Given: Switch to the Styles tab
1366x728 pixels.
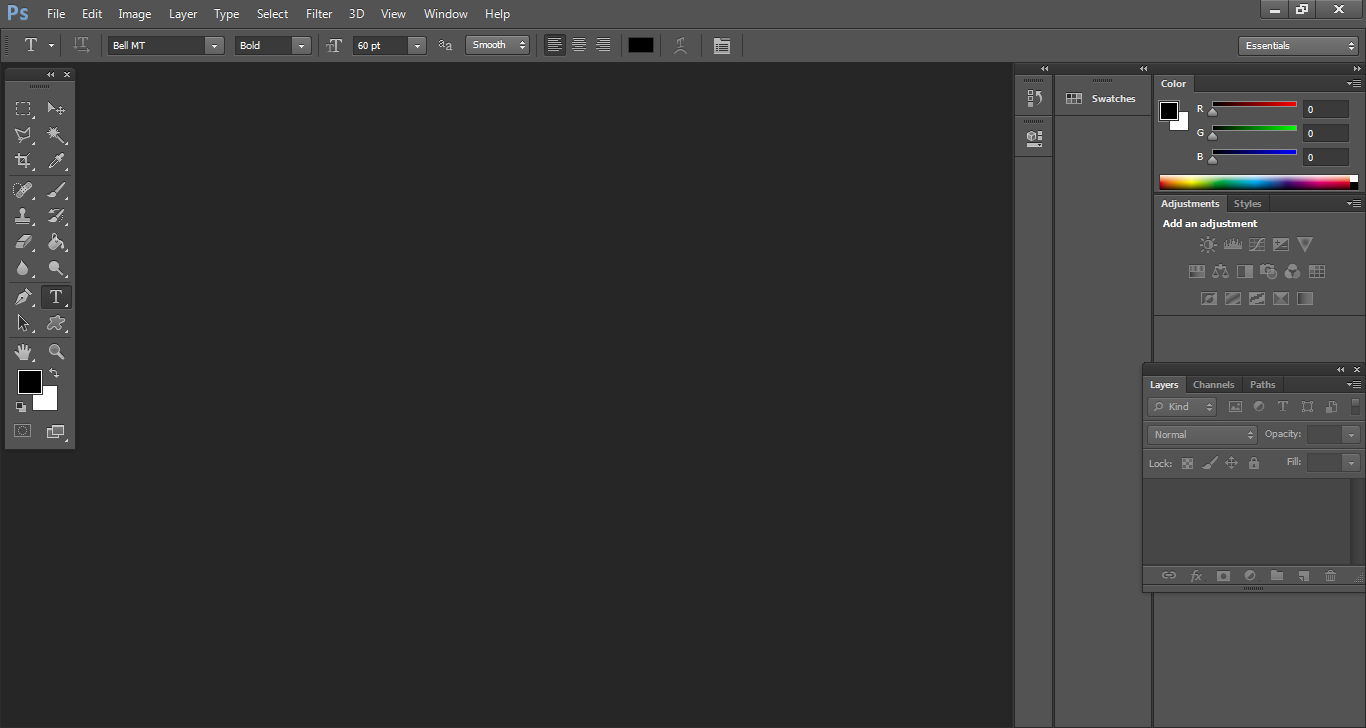Looking at the screenshot, I should tap(1248, 204).
